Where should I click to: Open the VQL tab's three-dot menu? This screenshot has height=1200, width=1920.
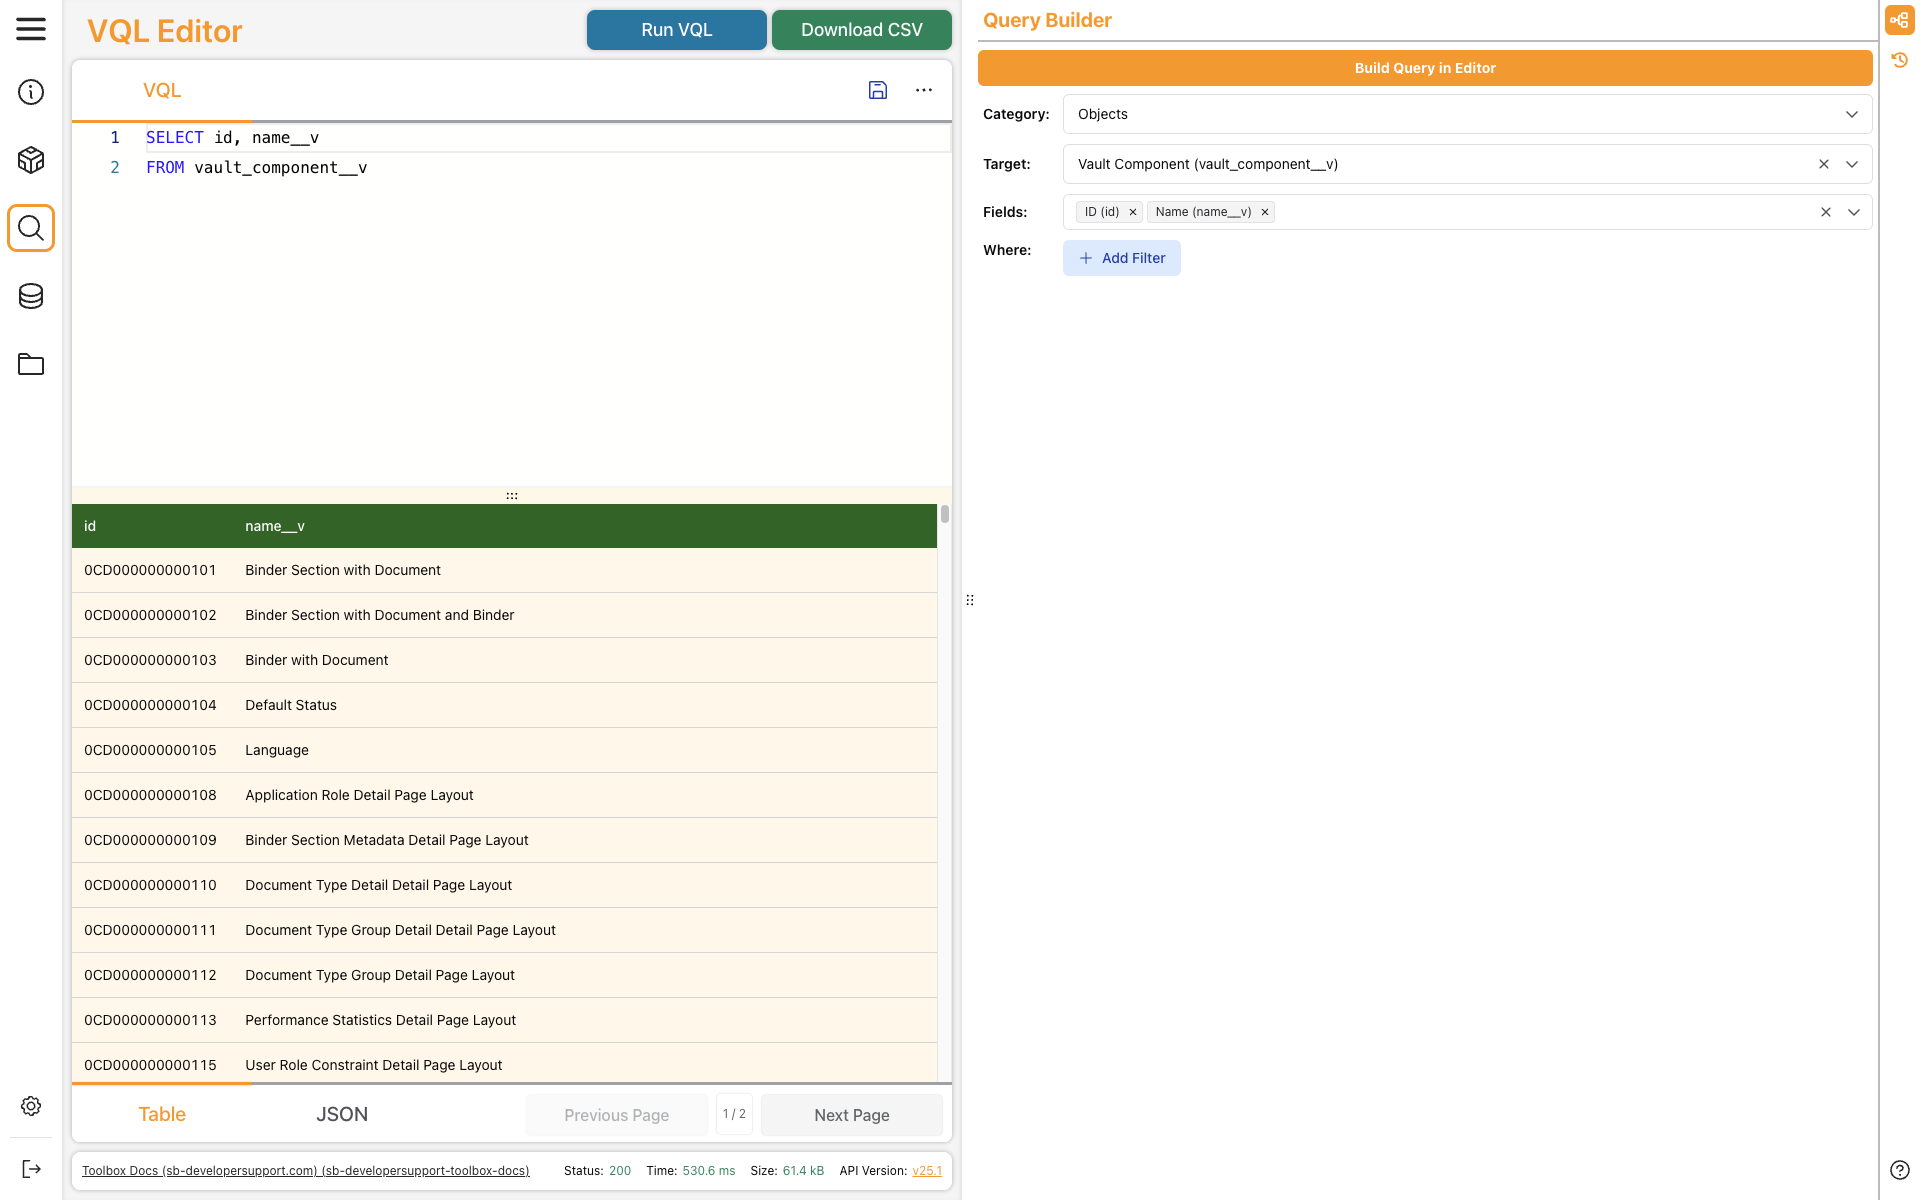(924, 90)
